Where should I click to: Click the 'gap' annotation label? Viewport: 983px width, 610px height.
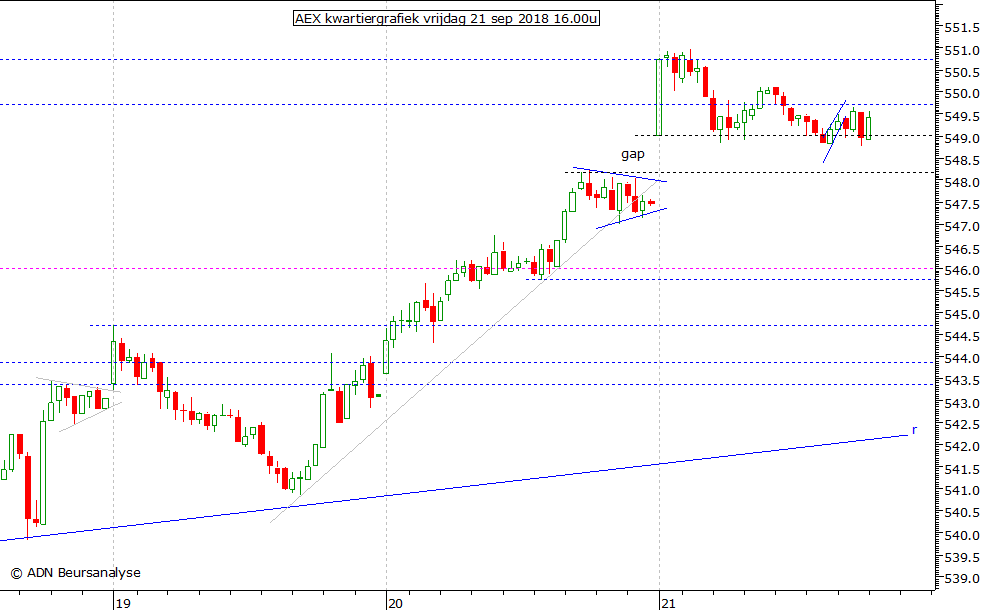coord(633,154)
